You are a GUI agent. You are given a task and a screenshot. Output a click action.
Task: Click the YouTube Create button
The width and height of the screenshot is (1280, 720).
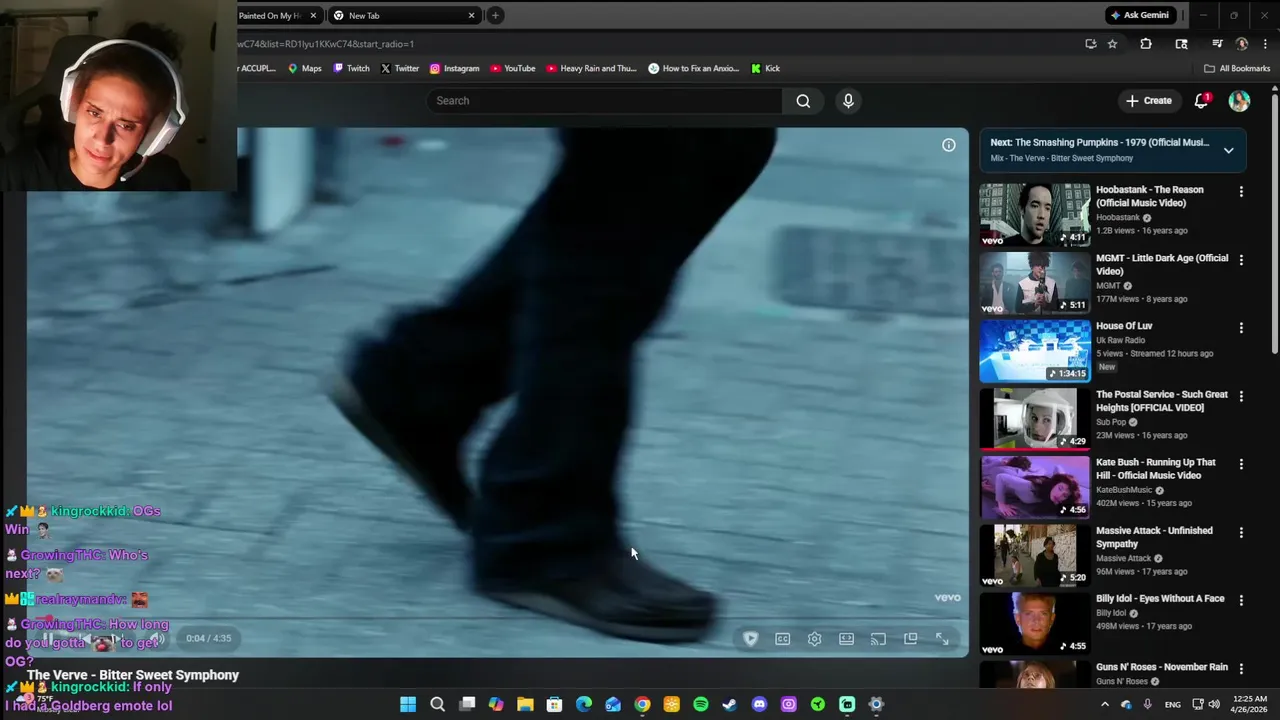pyautogui.click(x=1148, y=101)
